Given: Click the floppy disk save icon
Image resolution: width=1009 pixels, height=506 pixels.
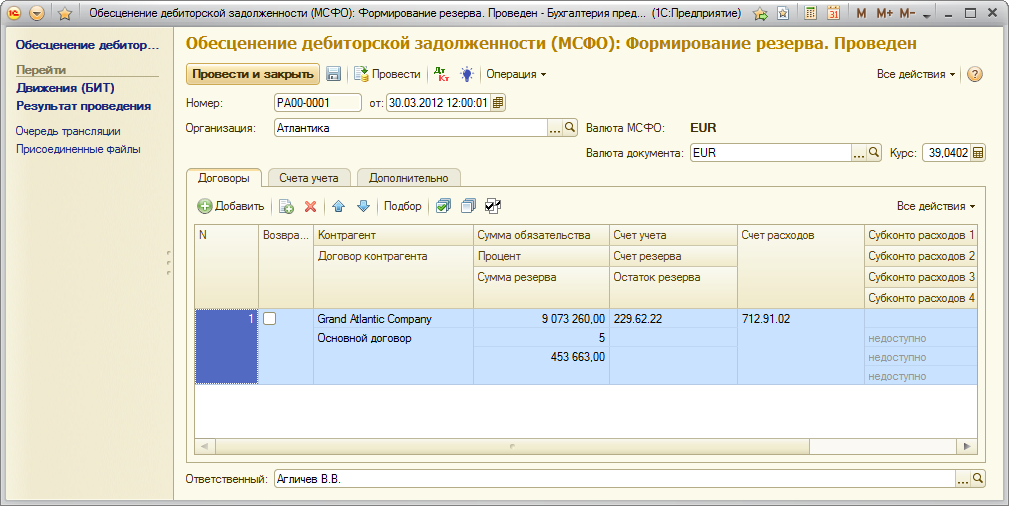Looking at the screenshot, I should 334,75.
